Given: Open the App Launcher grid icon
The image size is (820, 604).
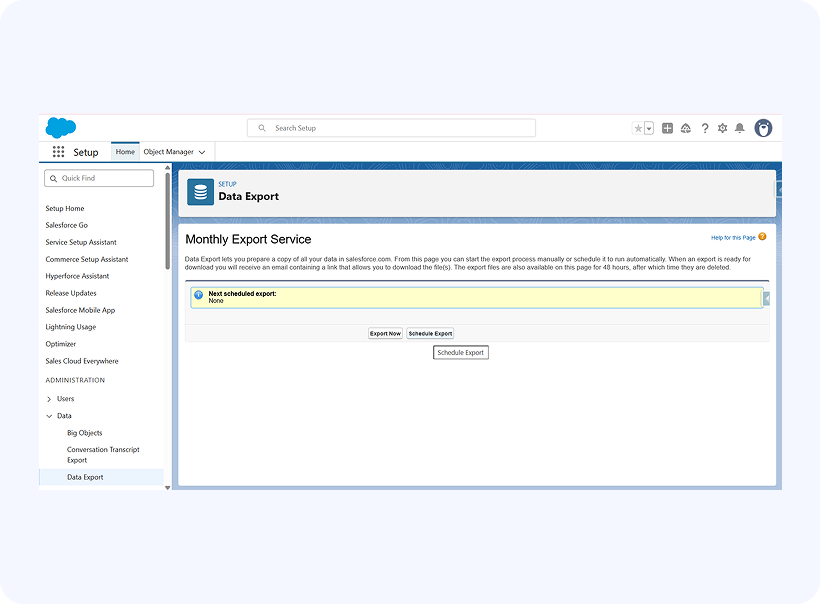Looking at the screenshot, I should (58, 152).
